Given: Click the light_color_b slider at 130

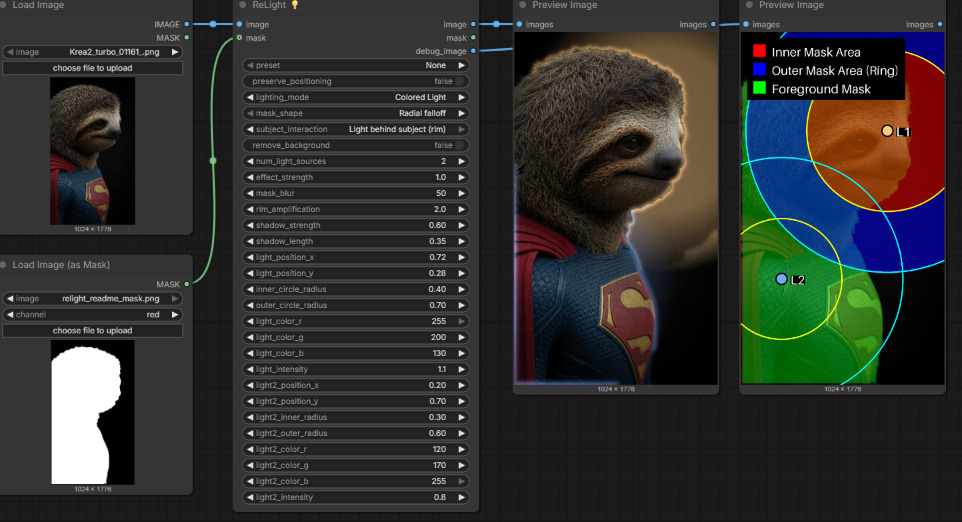Looking at the screenshot, I should [356, 353].
